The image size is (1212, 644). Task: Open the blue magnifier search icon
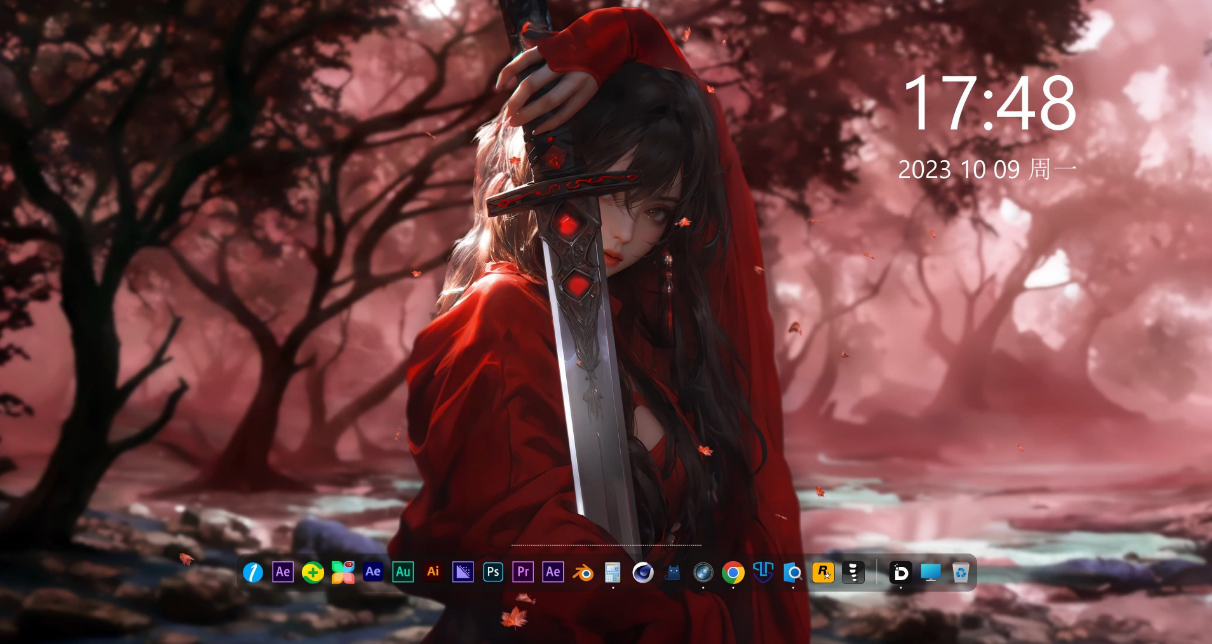click(x=793, y=572)
